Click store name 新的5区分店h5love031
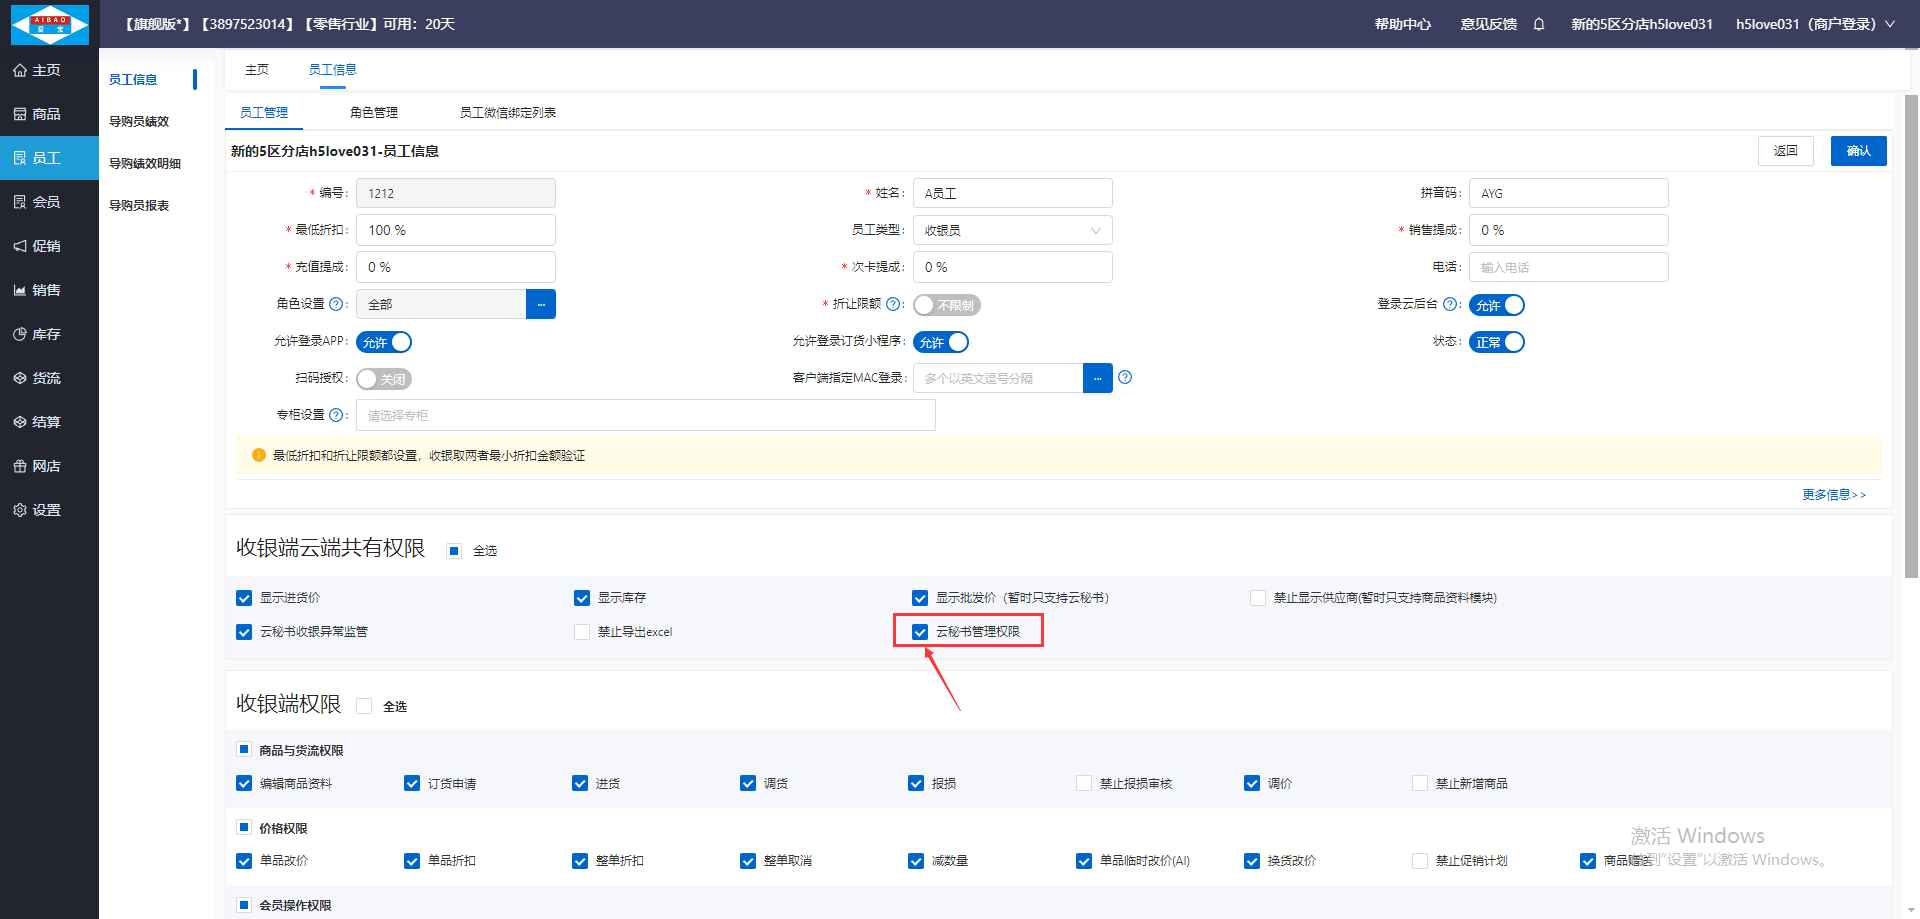 1642,24
